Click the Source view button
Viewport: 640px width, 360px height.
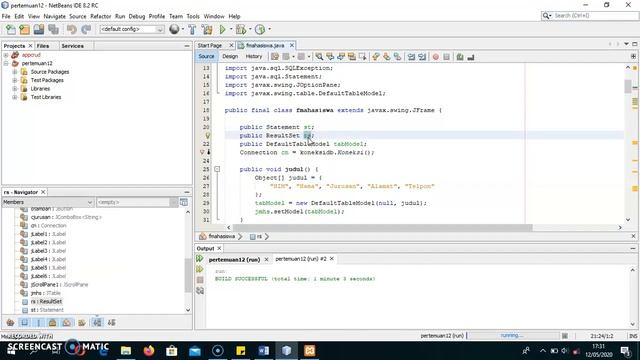tap(206, 56)
